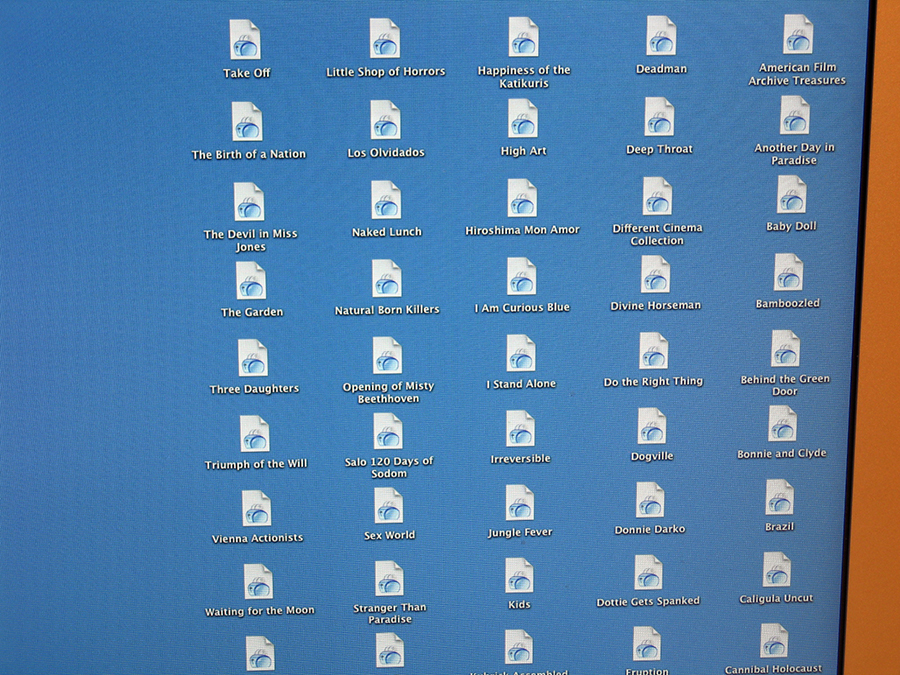Click the High Art file icon
Image resolution: width=900 pixels, height=675 pixels.
click(x=523, y=119)
